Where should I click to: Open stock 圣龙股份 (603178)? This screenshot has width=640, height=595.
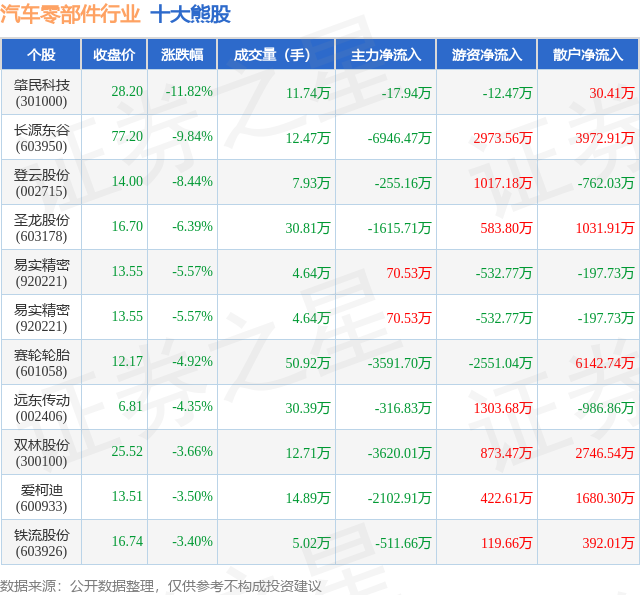(x=41, y=228)
